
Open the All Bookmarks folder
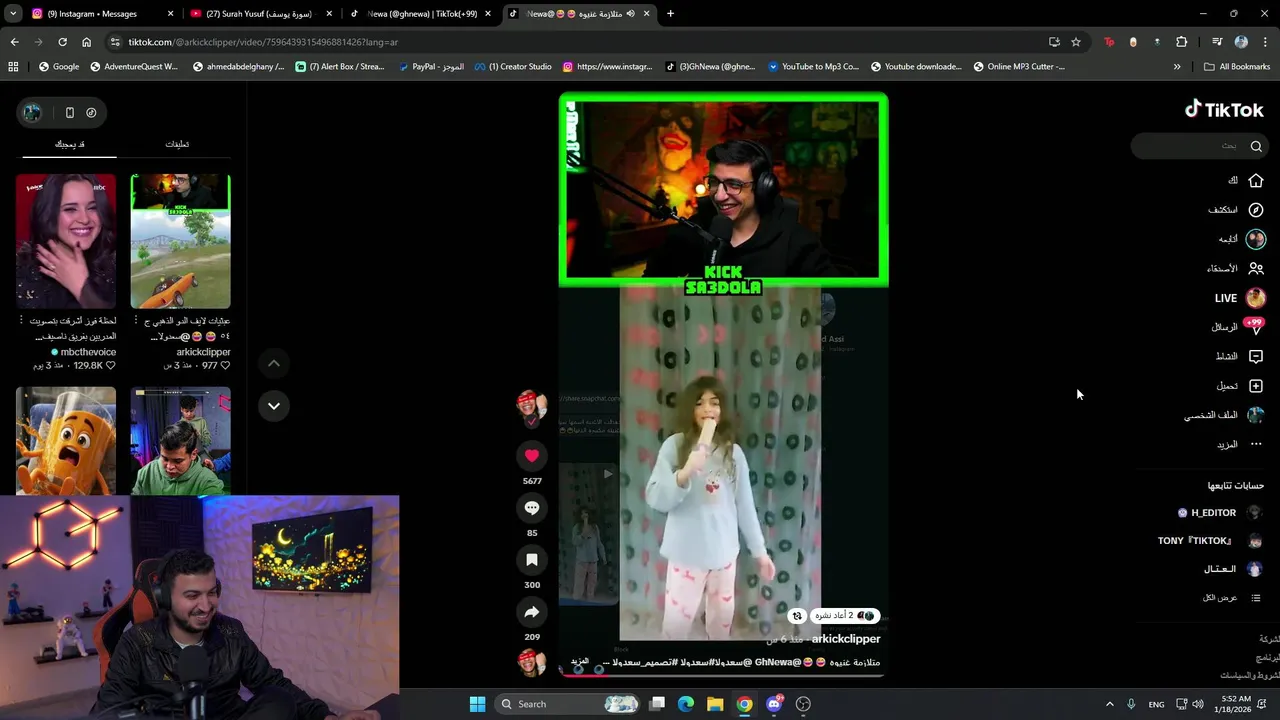(x=1237, y=67)
